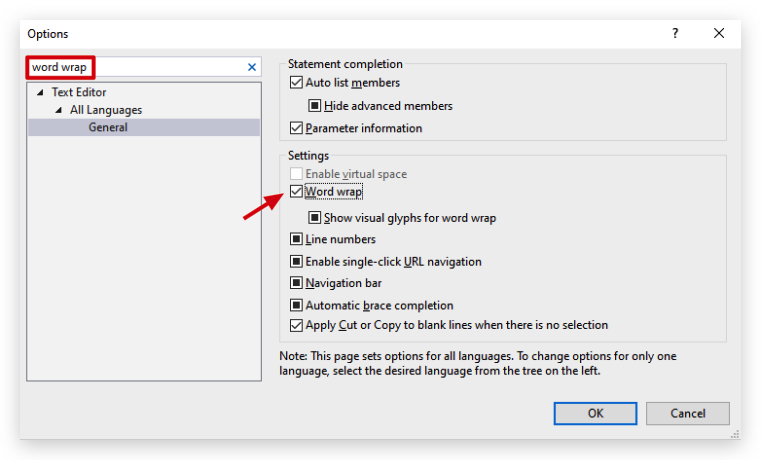Click the Settings group label
The image size is (761, 460).
click(308, 155)
